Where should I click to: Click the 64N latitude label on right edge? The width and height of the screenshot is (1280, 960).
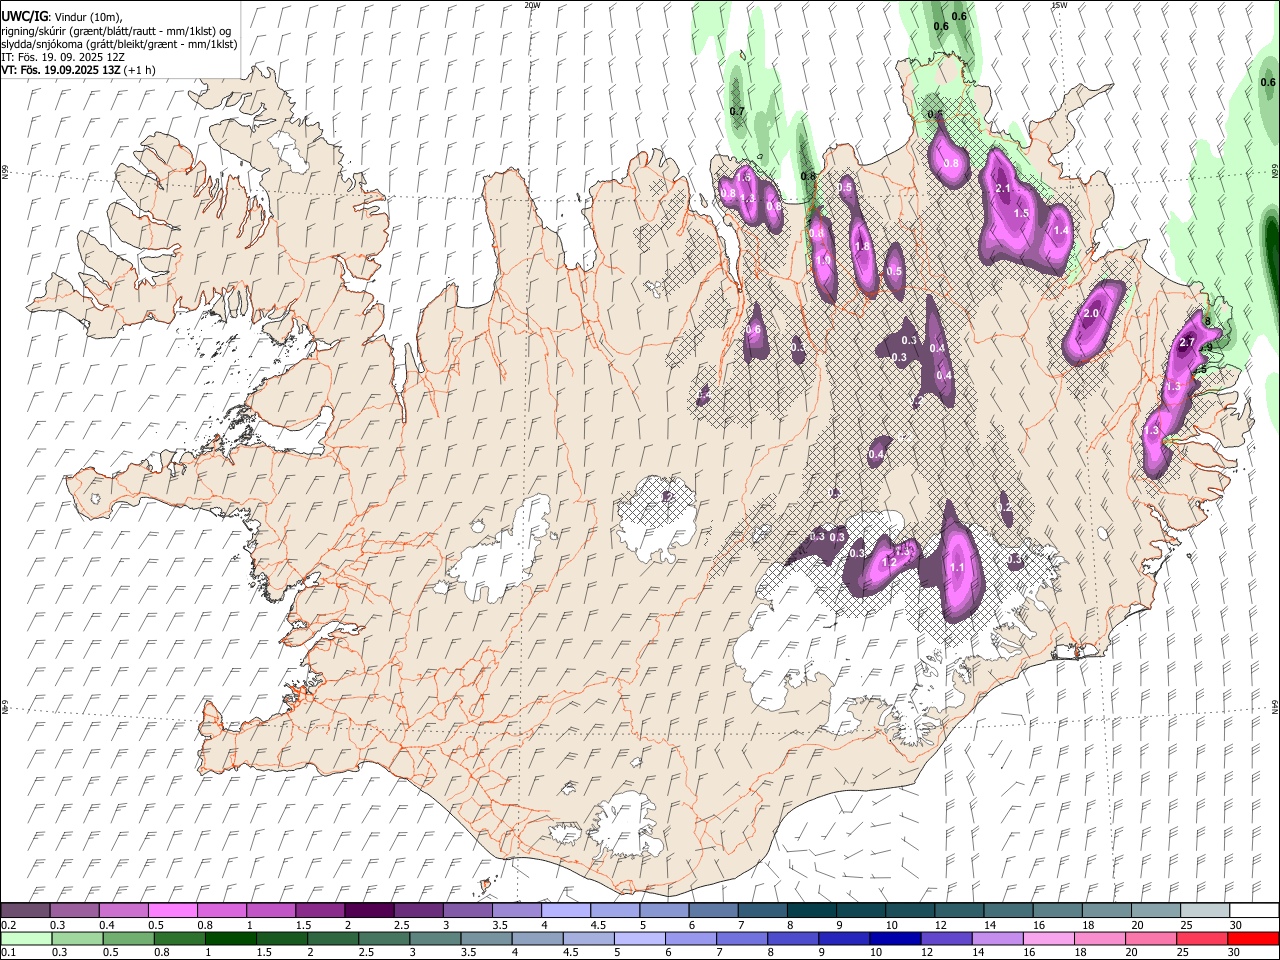click(1275, 705)
